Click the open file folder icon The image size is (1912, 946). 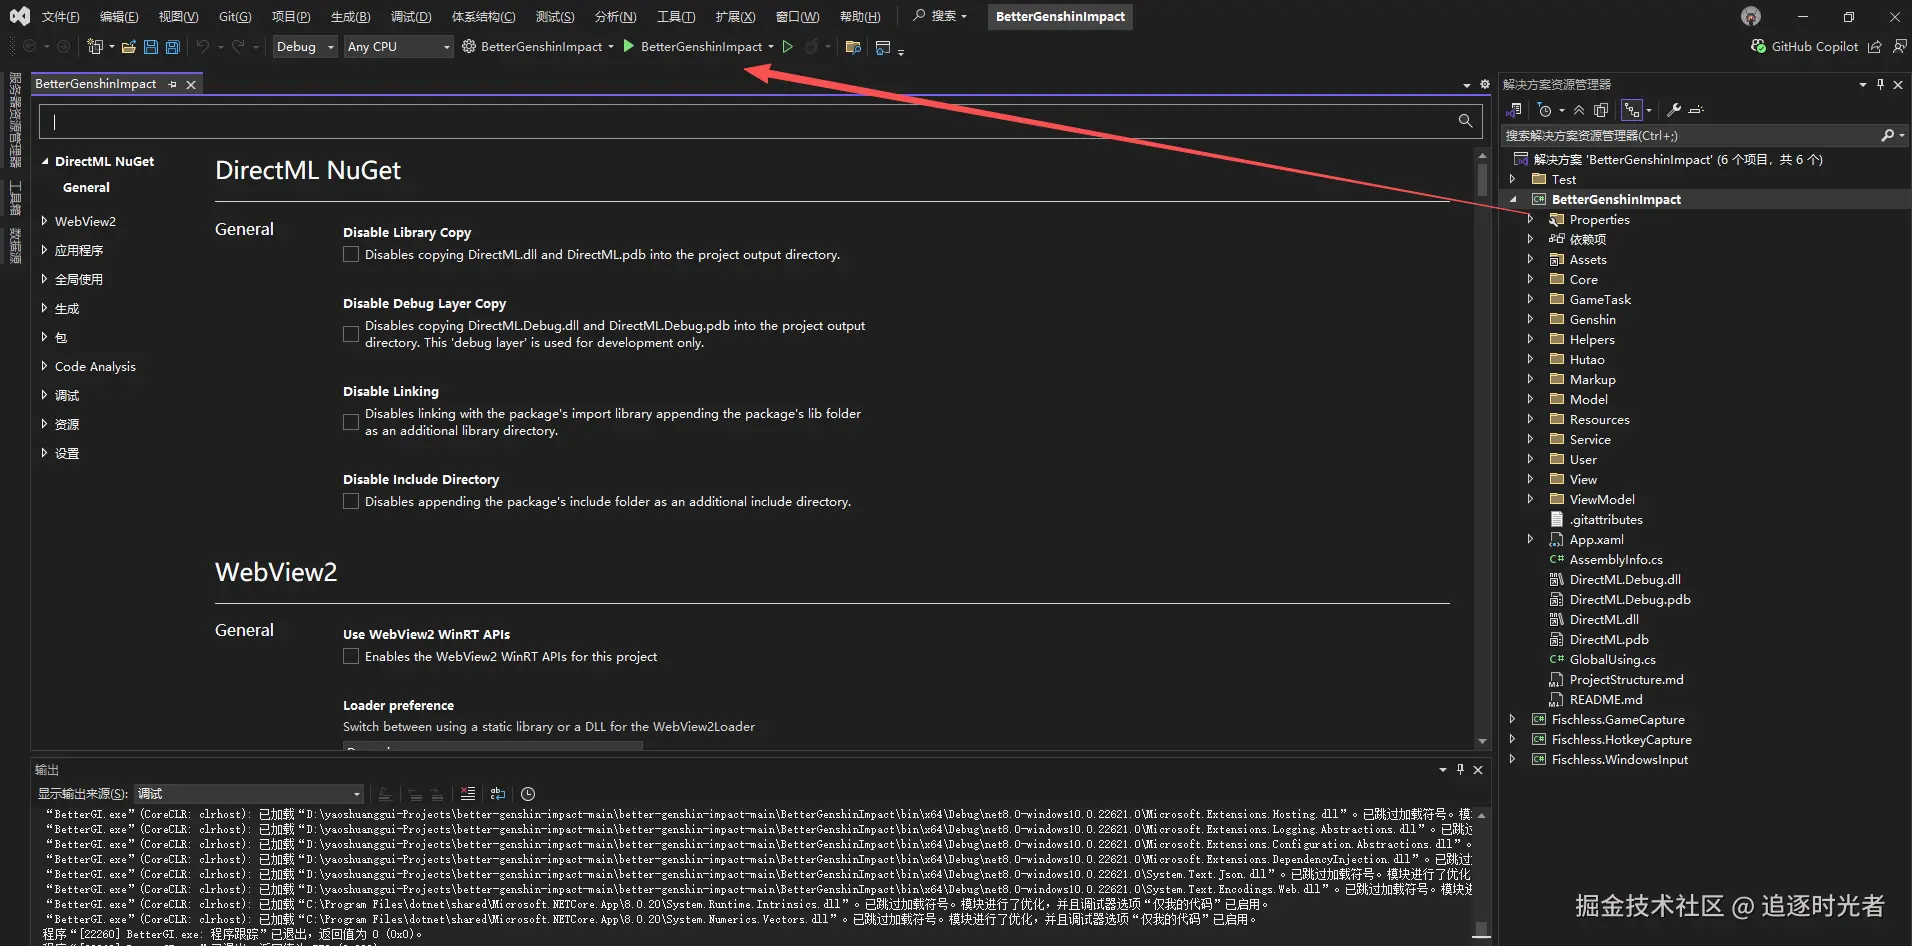pyautogui.click(x=128, y=47)
